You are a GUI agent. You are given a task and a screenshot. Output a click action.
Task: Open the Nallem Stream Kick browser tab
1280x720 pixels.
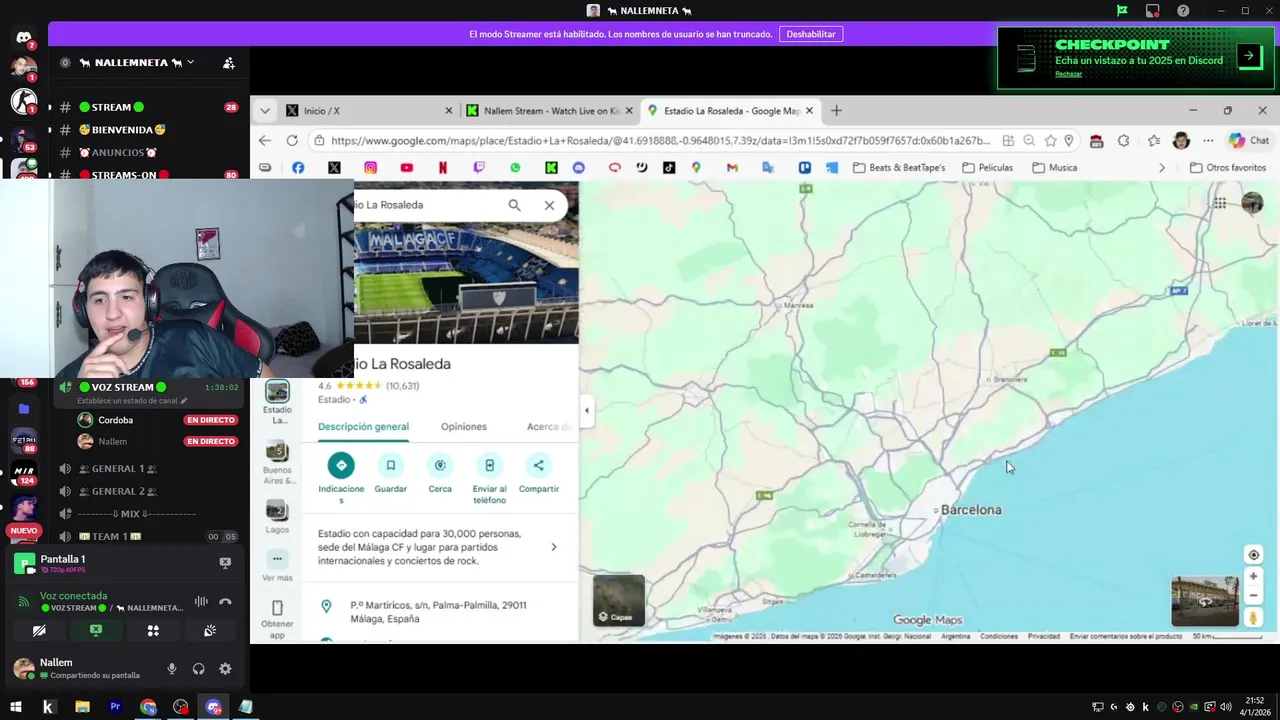549,111
